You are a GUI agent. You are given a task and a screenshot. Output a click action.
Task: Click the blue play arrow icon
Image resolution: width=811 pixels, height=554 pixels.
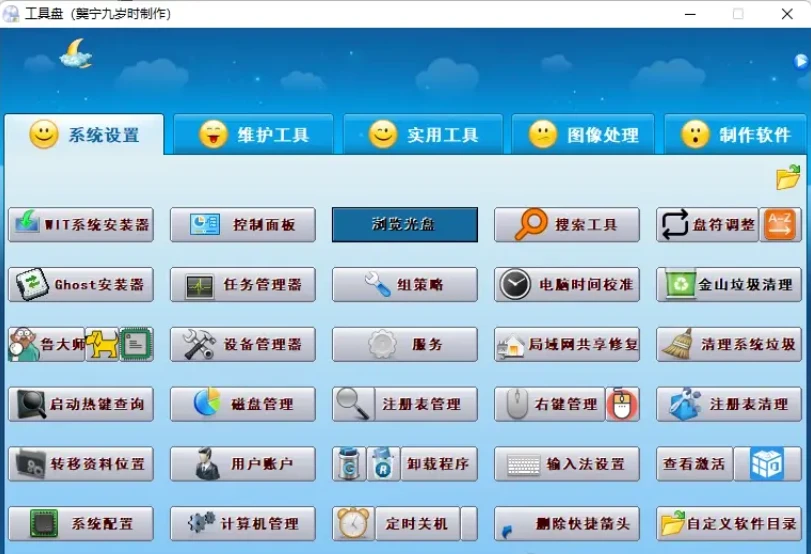801,62
